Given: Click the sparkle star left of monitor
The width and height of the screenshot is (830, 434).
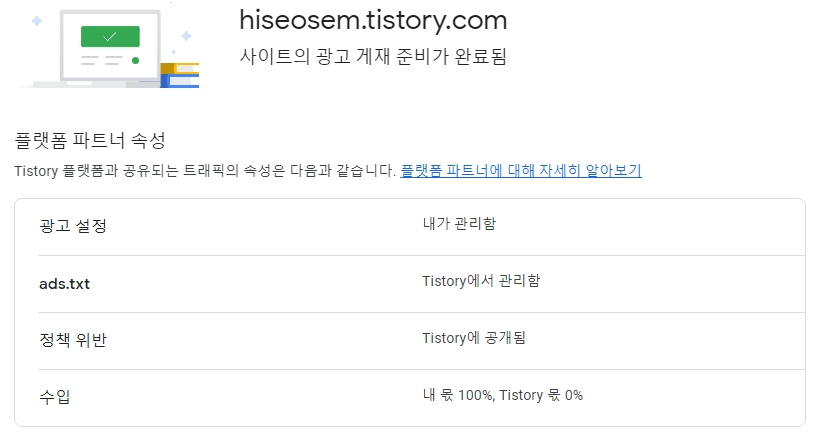Looking at the screenshot, I should (37, 20).
